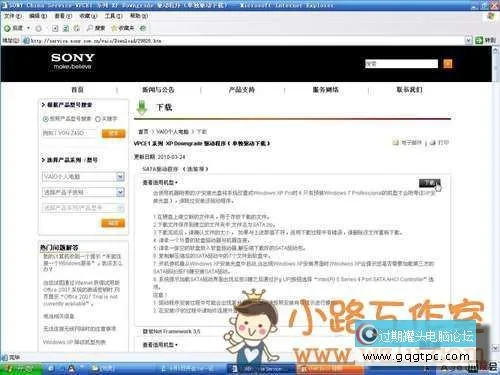
Task: Click the page vertical scrollbar up arrow
Action: [x=496, y=51]
